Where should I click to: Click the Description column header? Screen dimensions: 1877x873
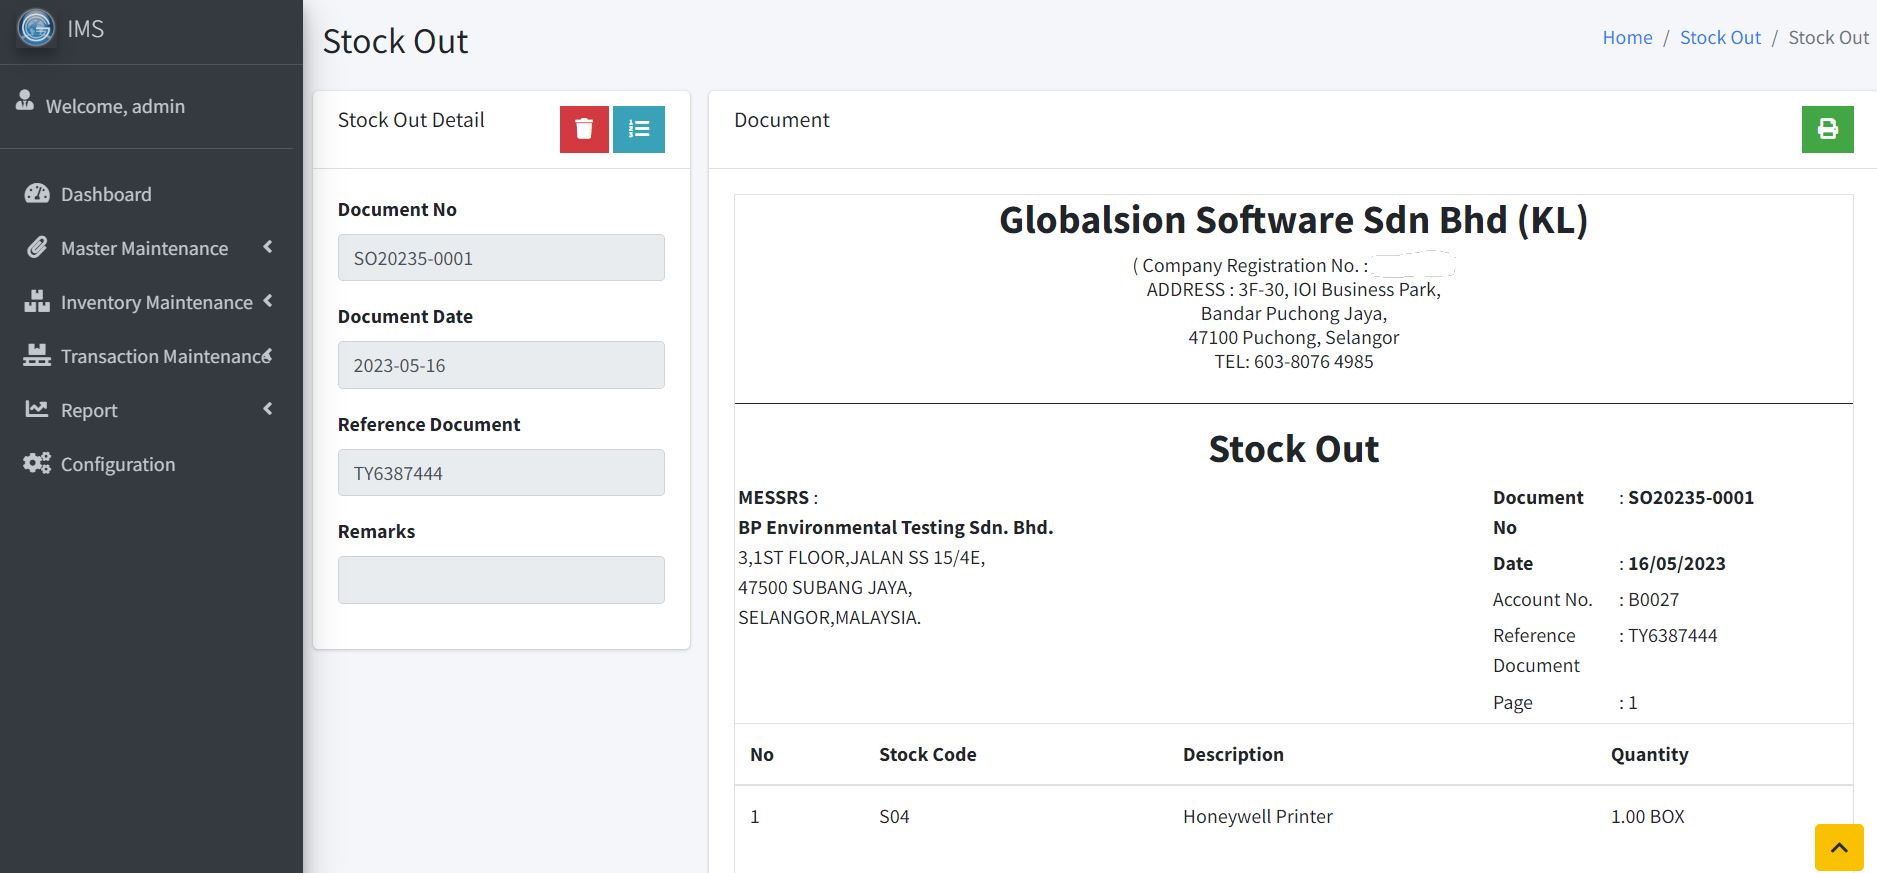pyautogui.click(x=1233, y=754)
